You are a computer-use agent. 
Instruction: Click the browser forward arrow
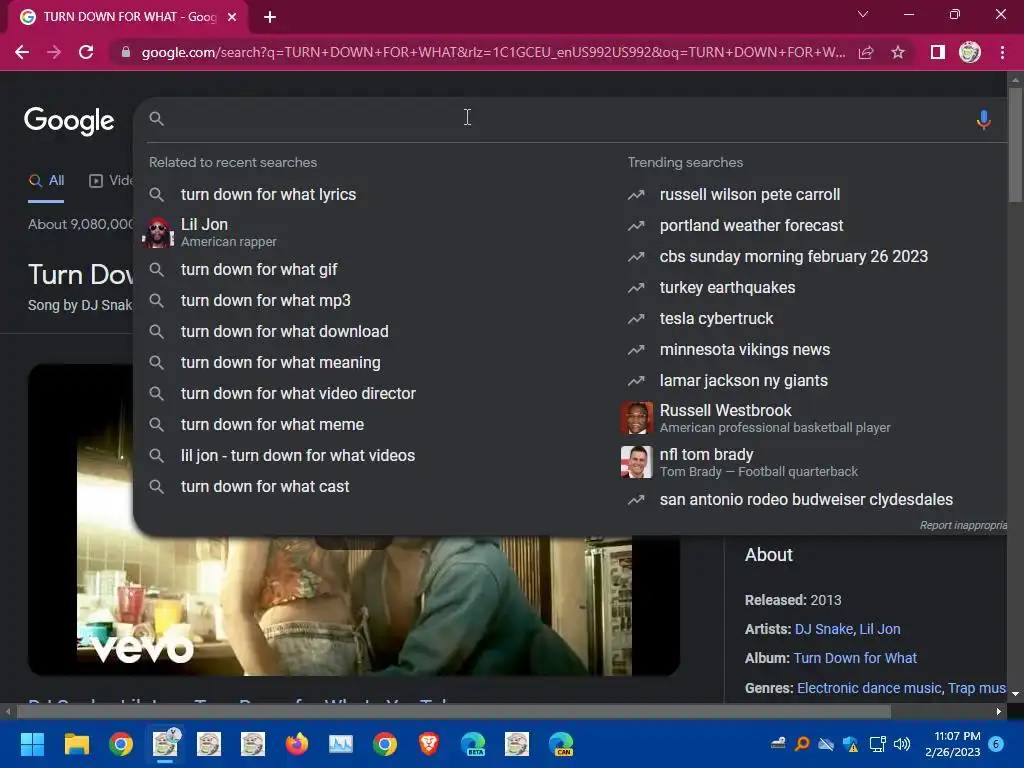[x=54, y=52]
